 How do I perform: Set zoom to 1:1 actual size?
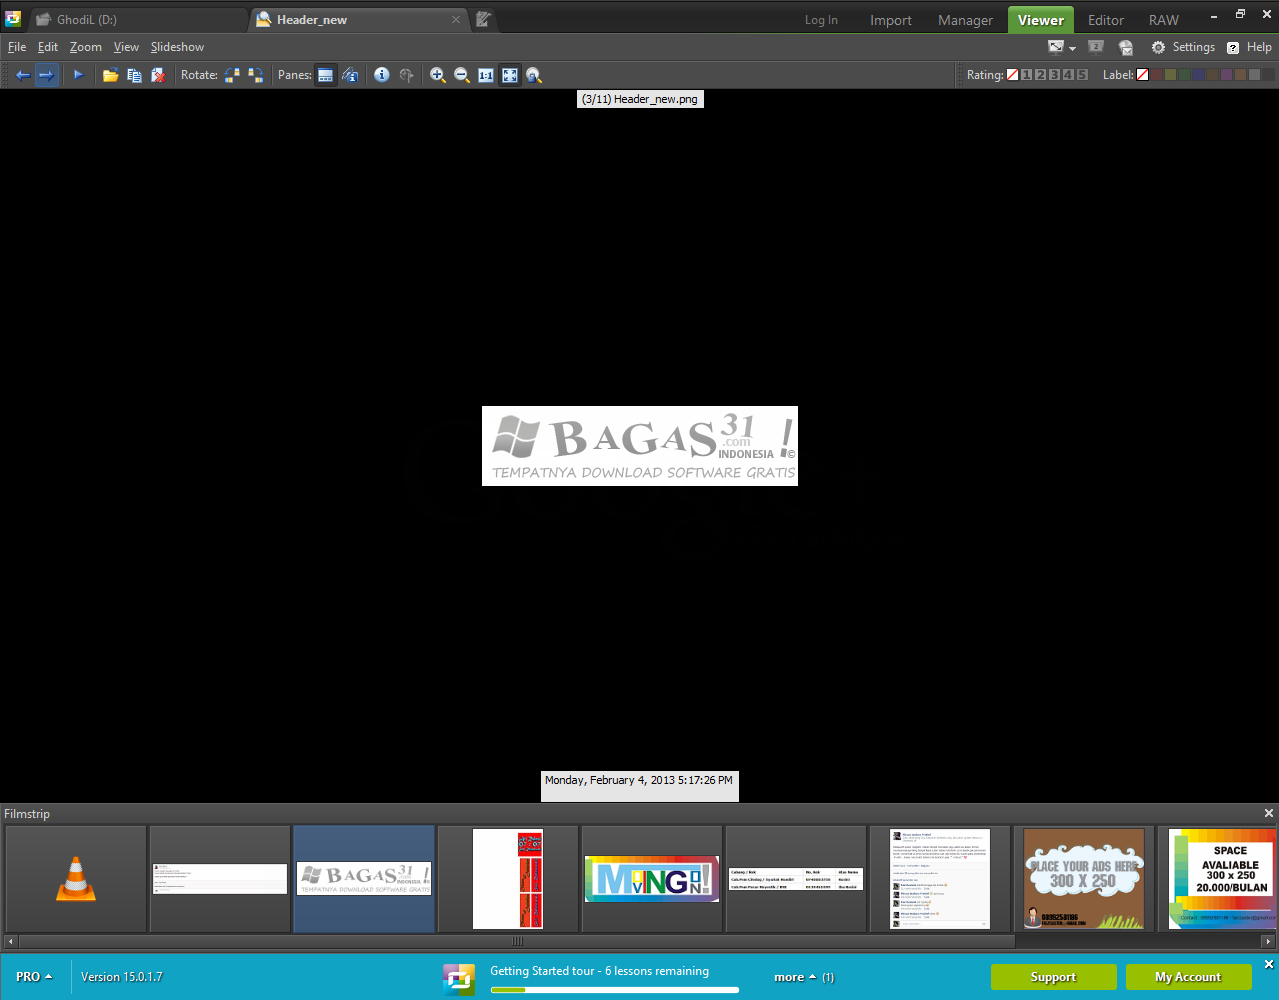[x=486, y=75]
